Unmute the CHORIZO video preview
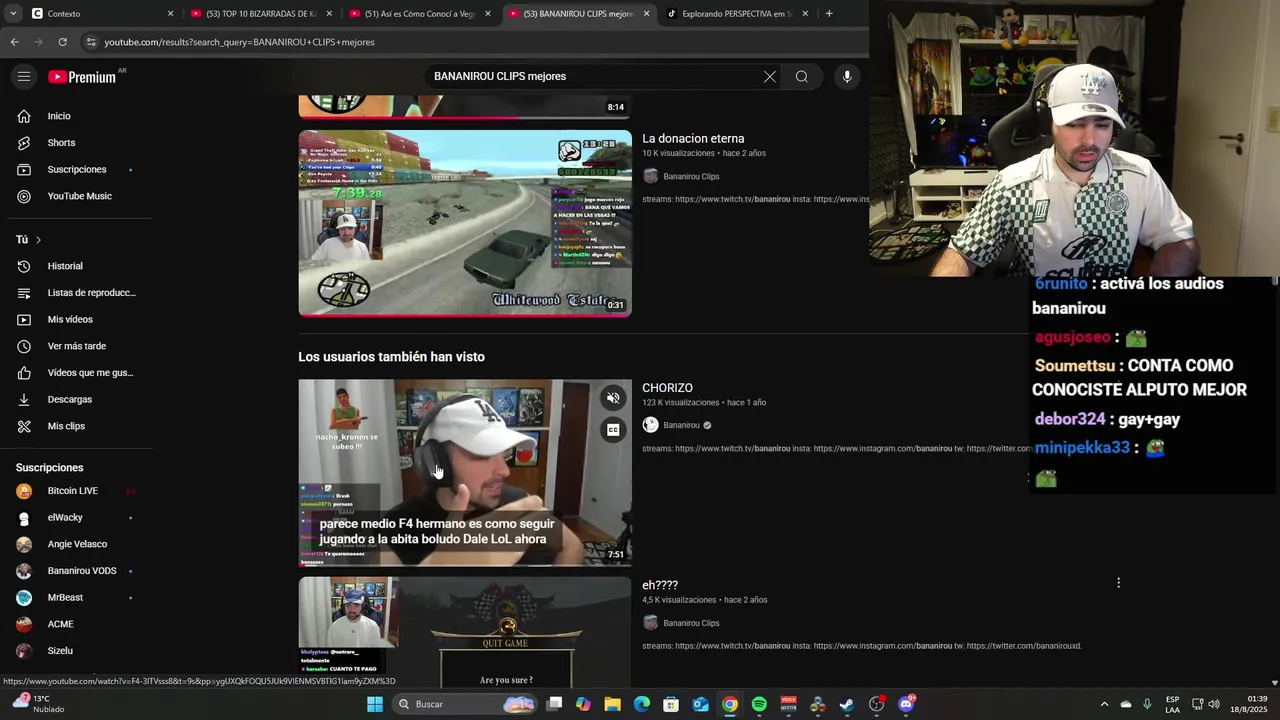The height and width of the screenshot is (720, 1280). click(x=613, y=398)
